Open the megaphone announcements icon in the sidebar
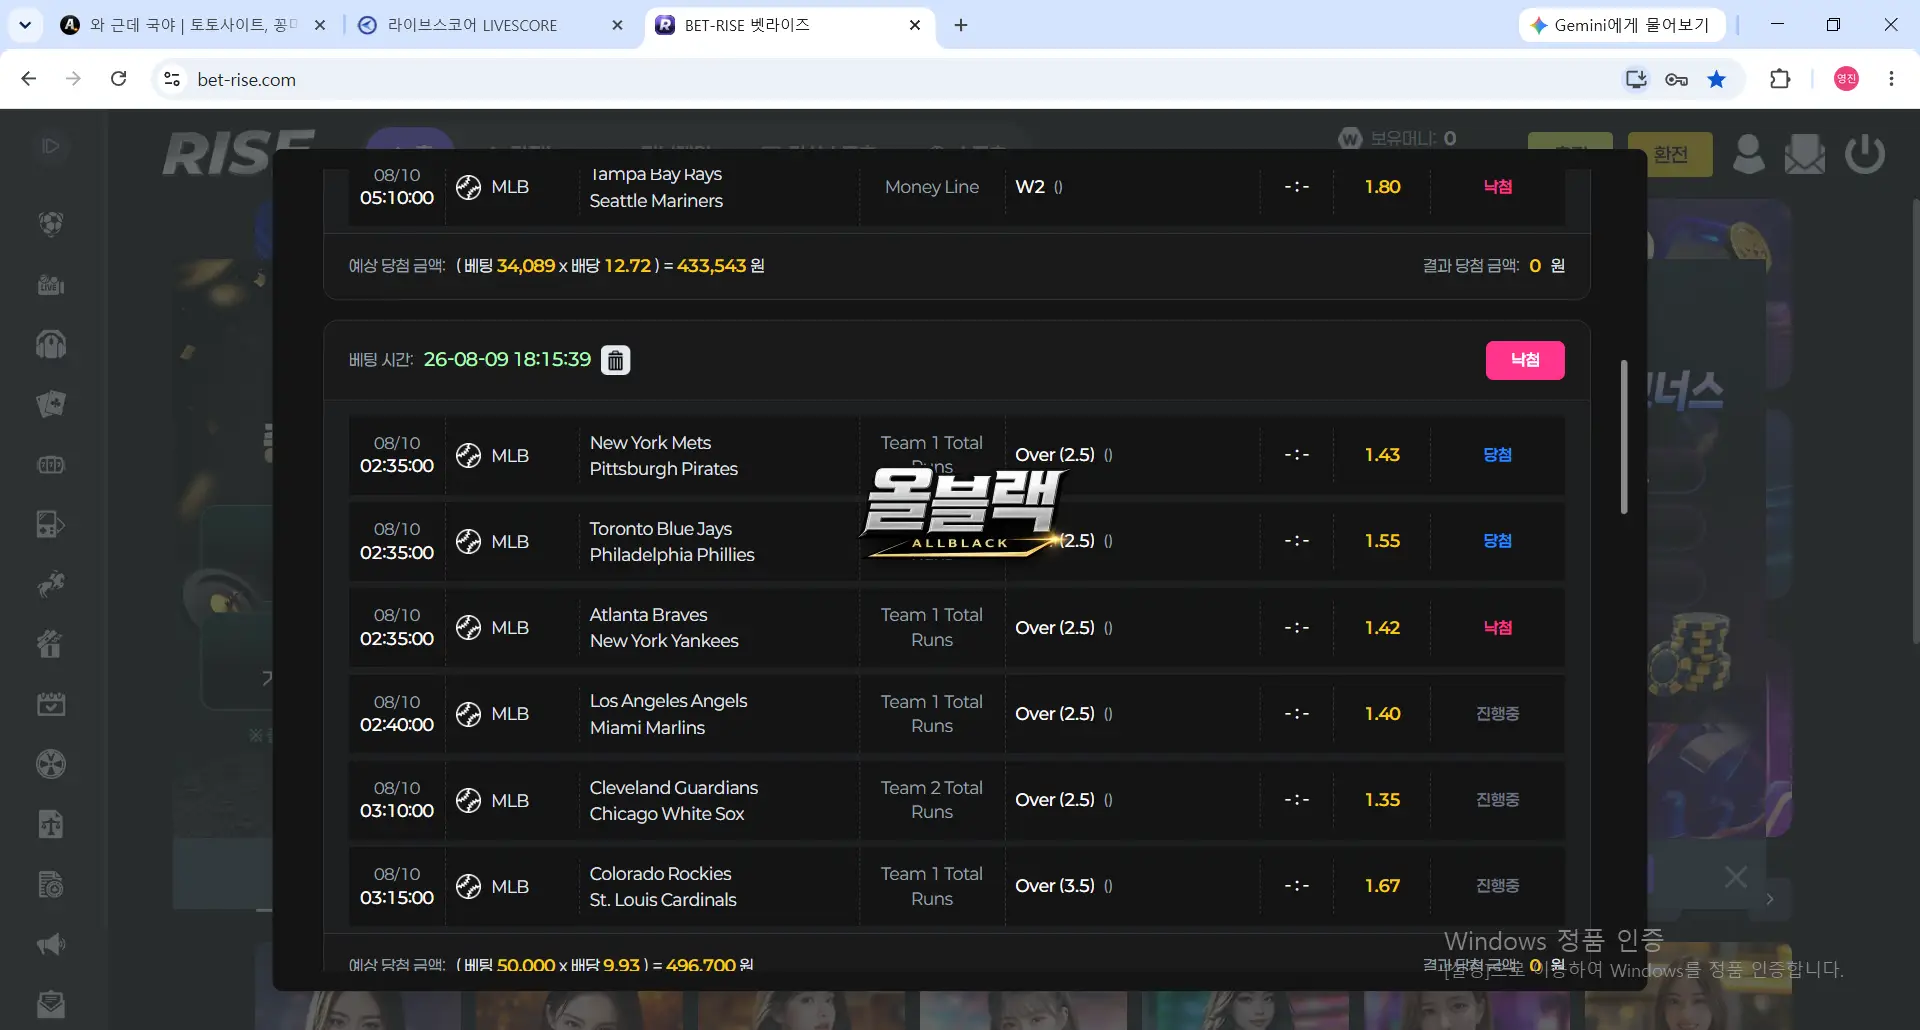Viewport: 1920px width, 1030px height. 51,944
